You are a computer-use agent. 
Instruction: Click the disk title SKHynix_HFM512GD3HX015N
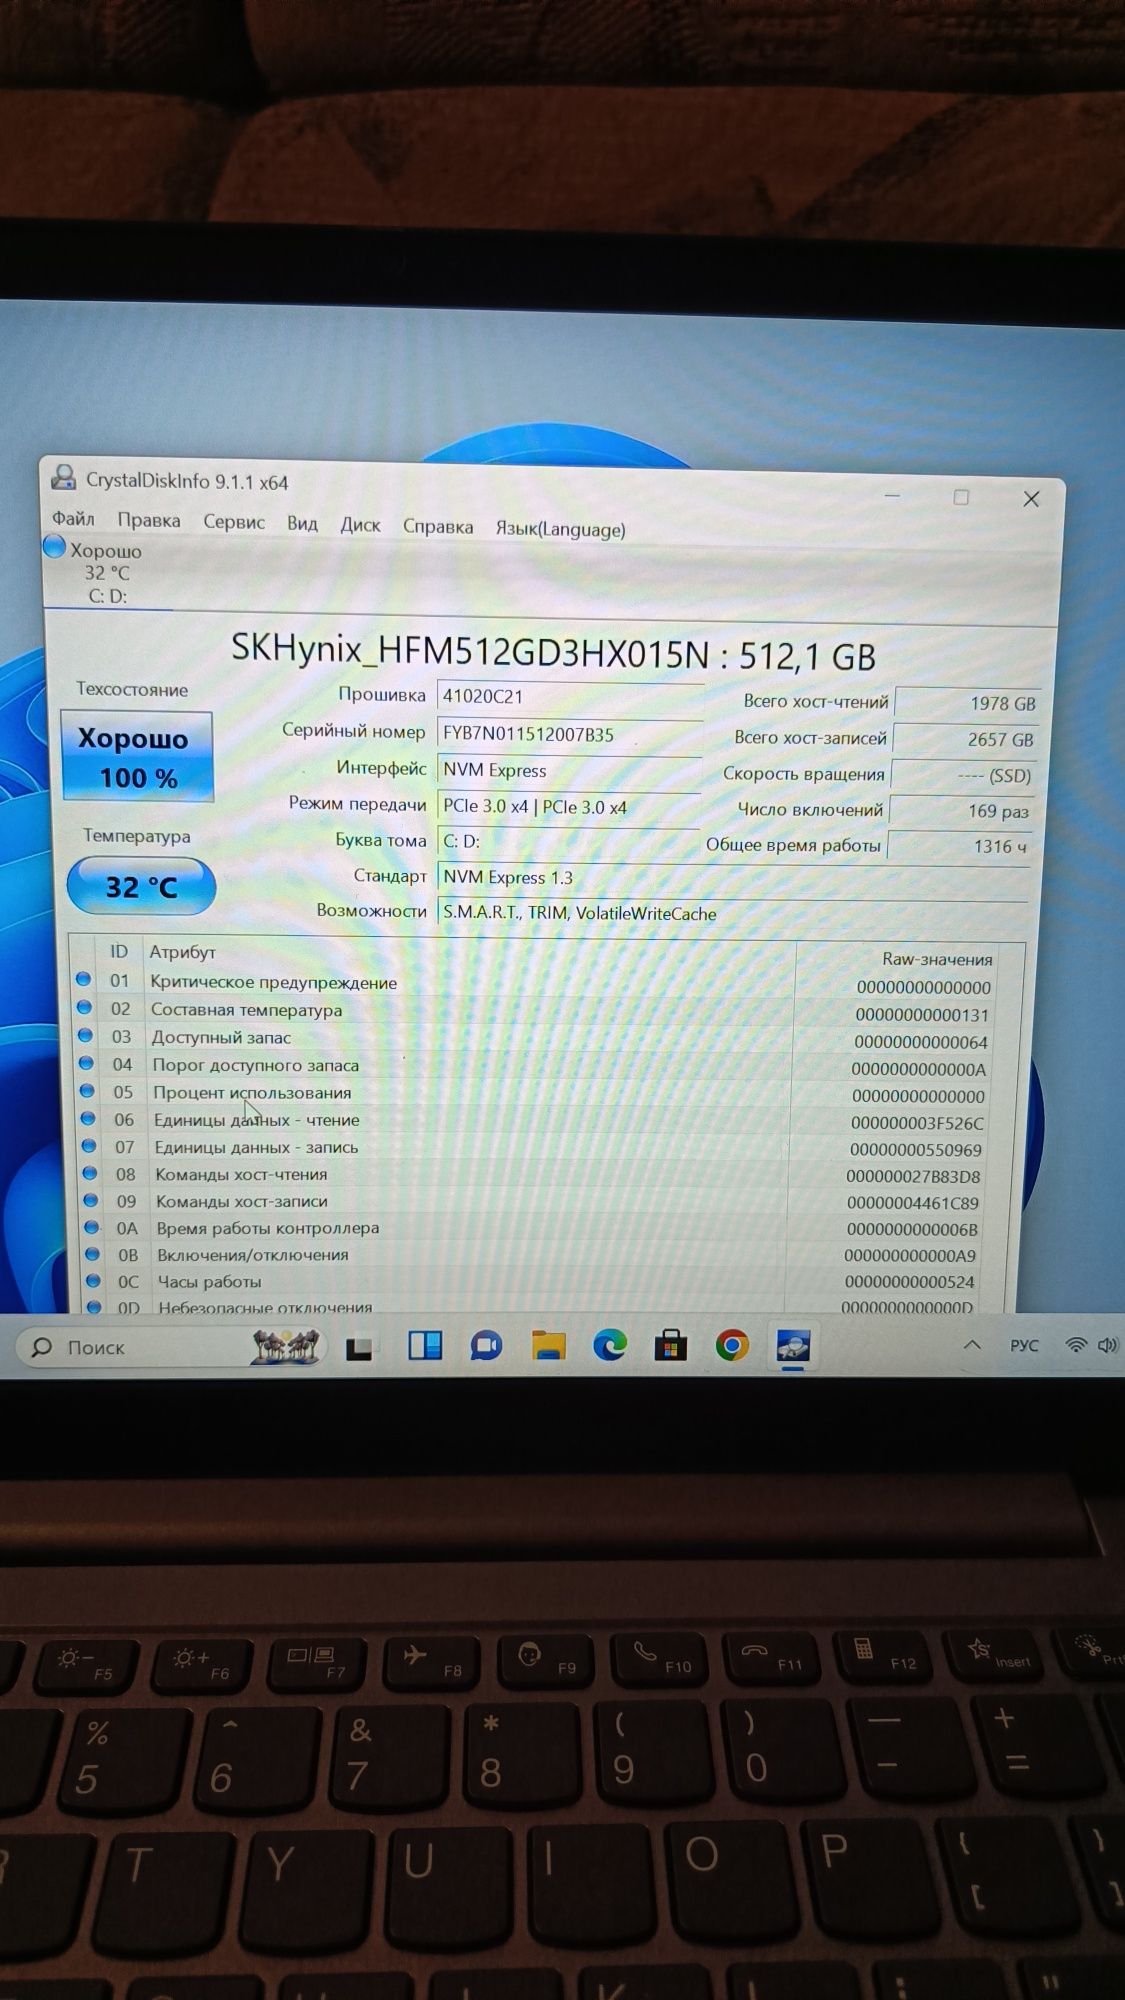pos(471,651)
